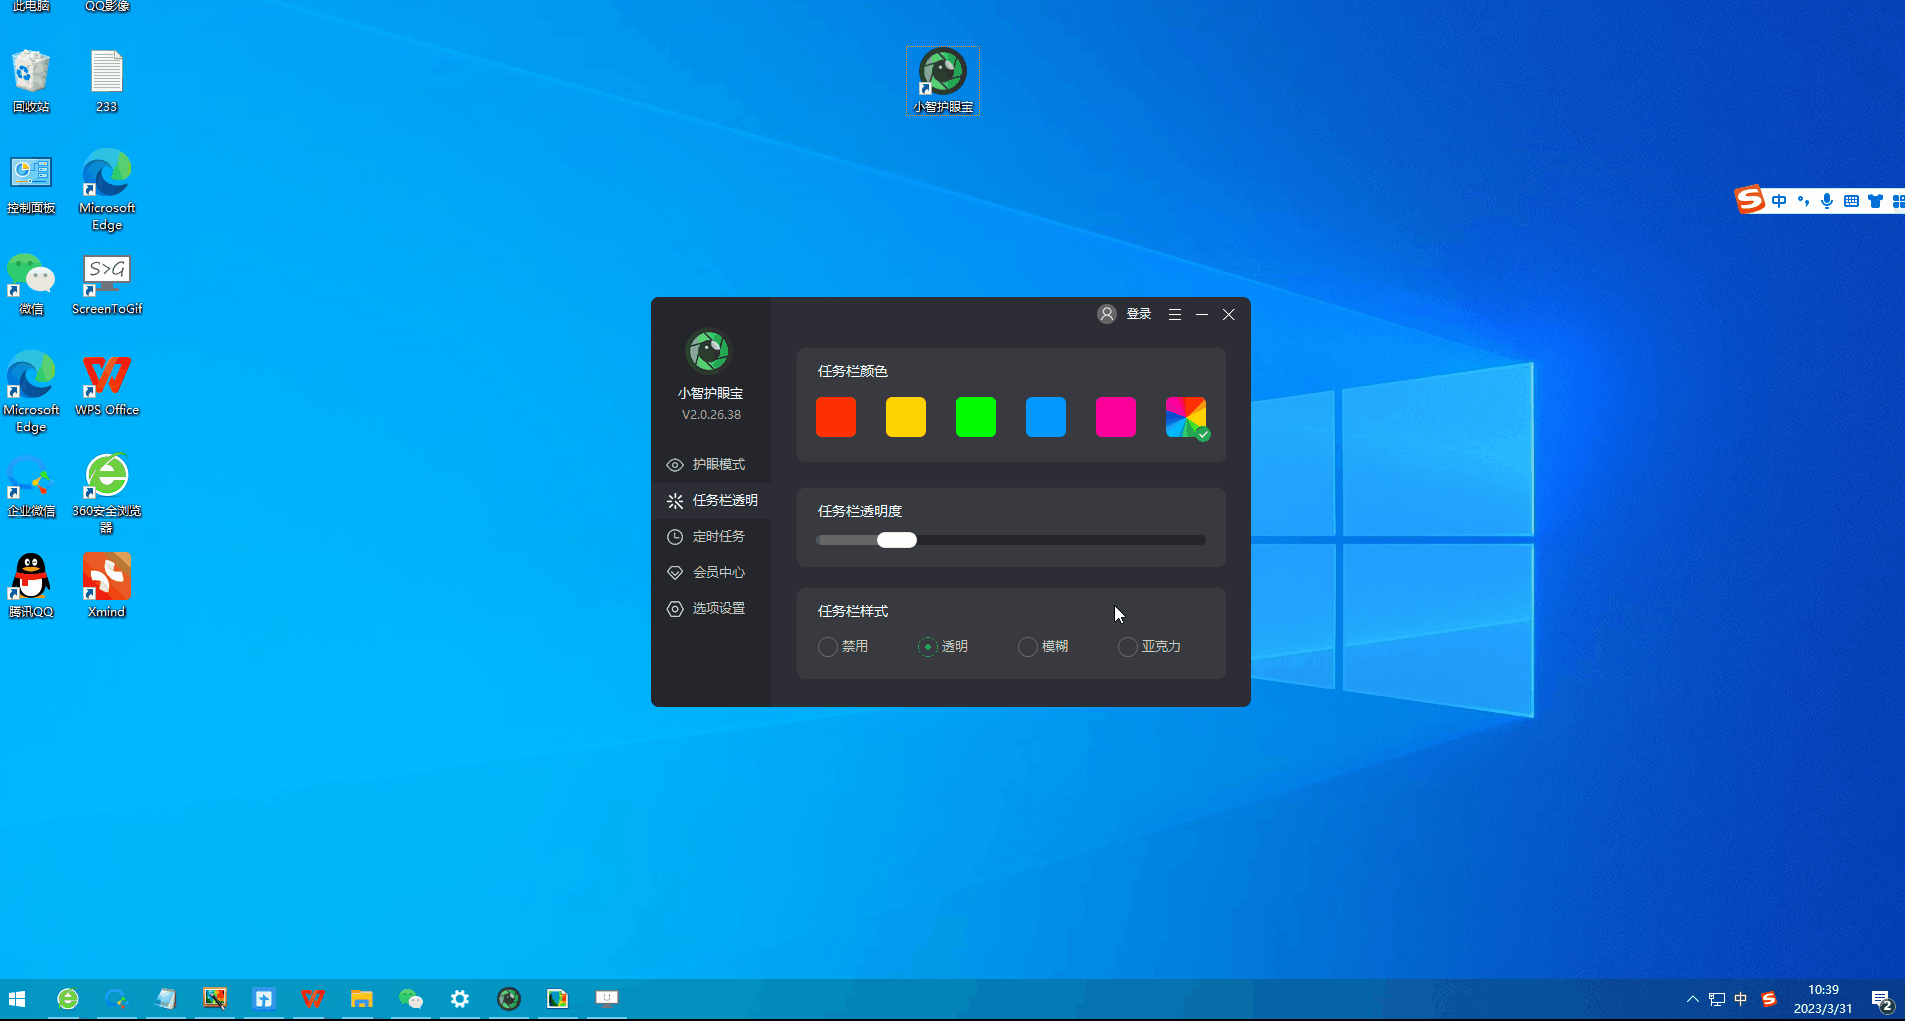Pick the multicolor custom taskbar color swatch
1905x1021 pixels.
click(x=1186, y=417)
